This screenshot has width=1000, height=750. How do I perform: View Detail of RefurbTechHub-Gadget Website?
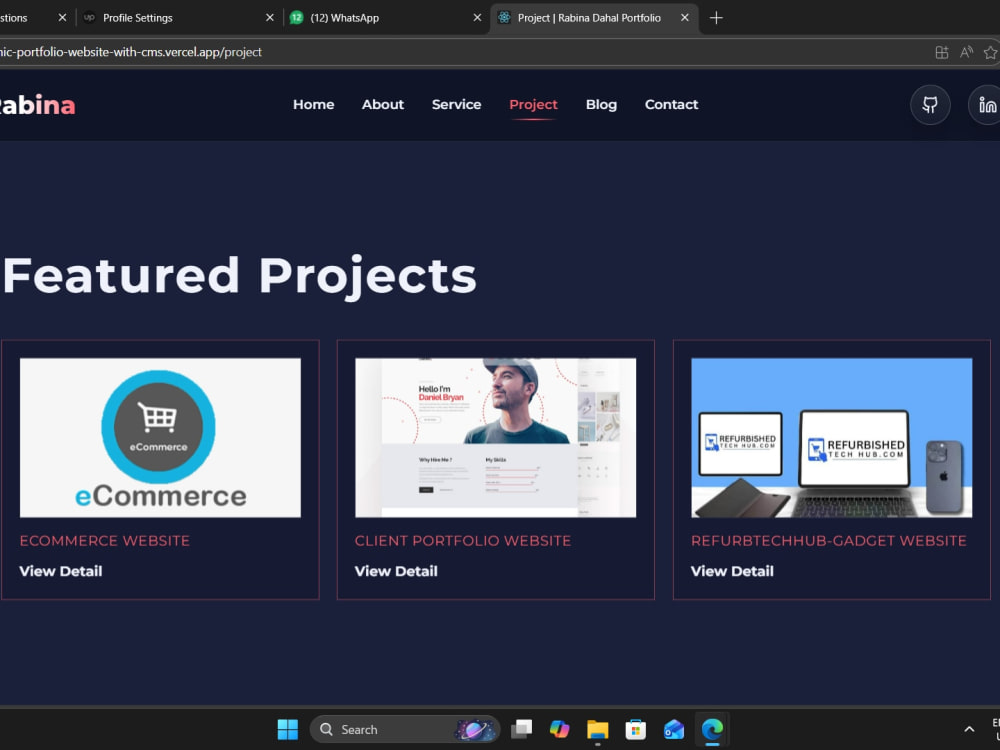732,571
